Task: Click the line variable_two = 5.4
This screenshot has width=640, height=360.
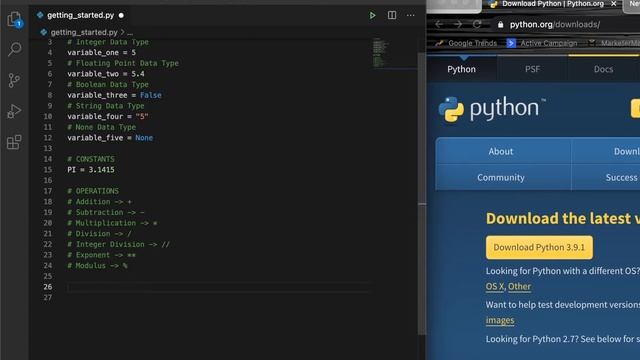Action: point(106,74)
